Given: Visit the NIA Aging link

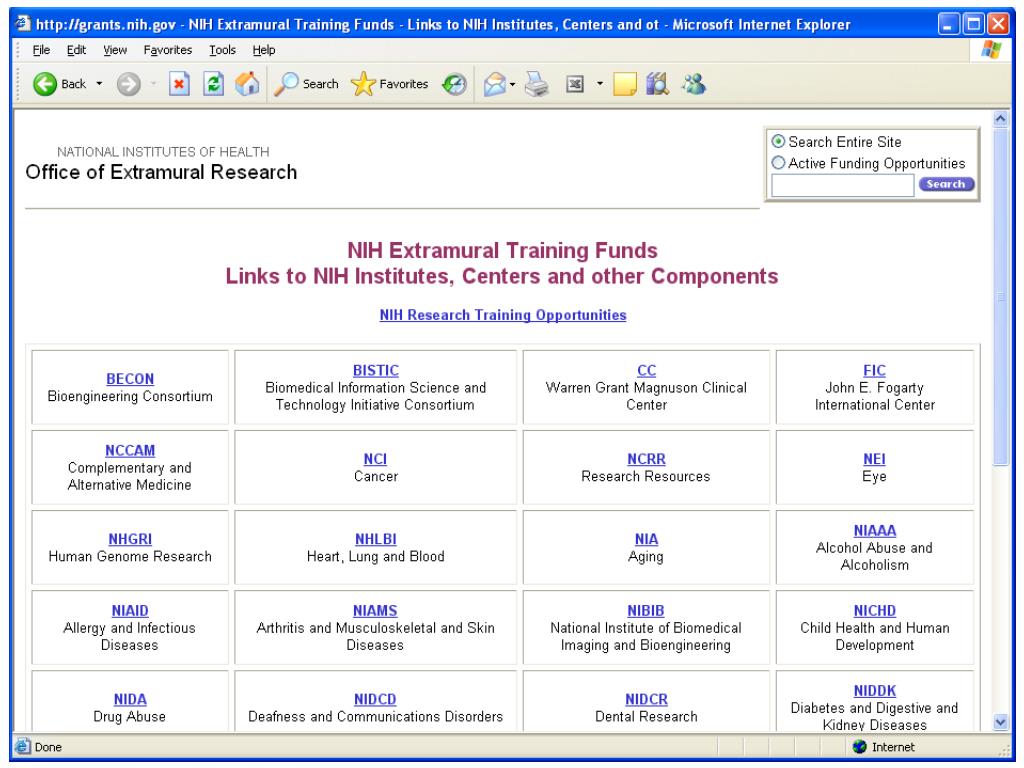Looking at the screenshot, I should 647,539.
